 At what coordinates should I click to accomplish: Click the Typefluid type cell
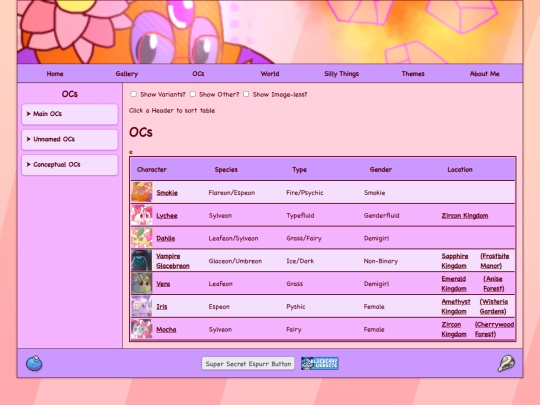pyautogui.click(x=300, y=216)
